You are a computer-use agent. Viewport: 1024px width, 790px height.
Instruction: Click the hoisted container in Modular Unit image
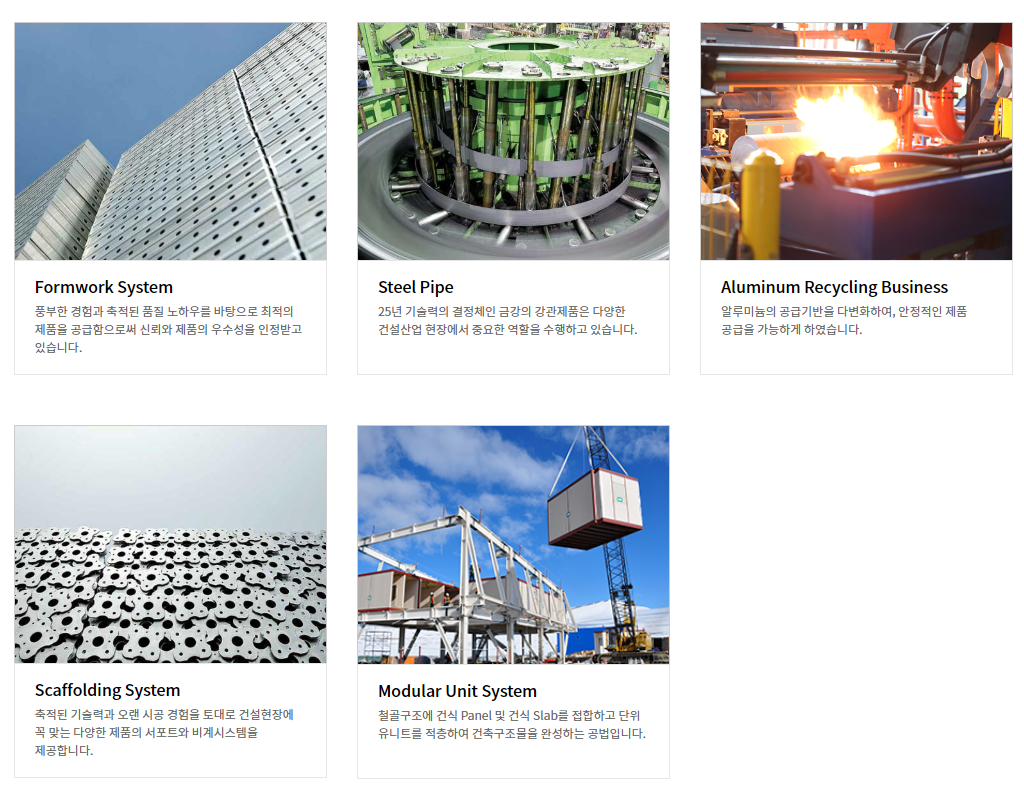coord(594,508)
